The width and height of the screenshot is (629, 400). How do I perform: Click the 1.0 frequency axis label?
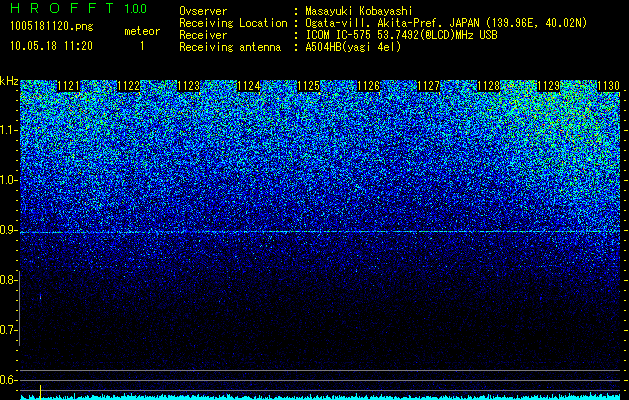[x=8, y=180]
